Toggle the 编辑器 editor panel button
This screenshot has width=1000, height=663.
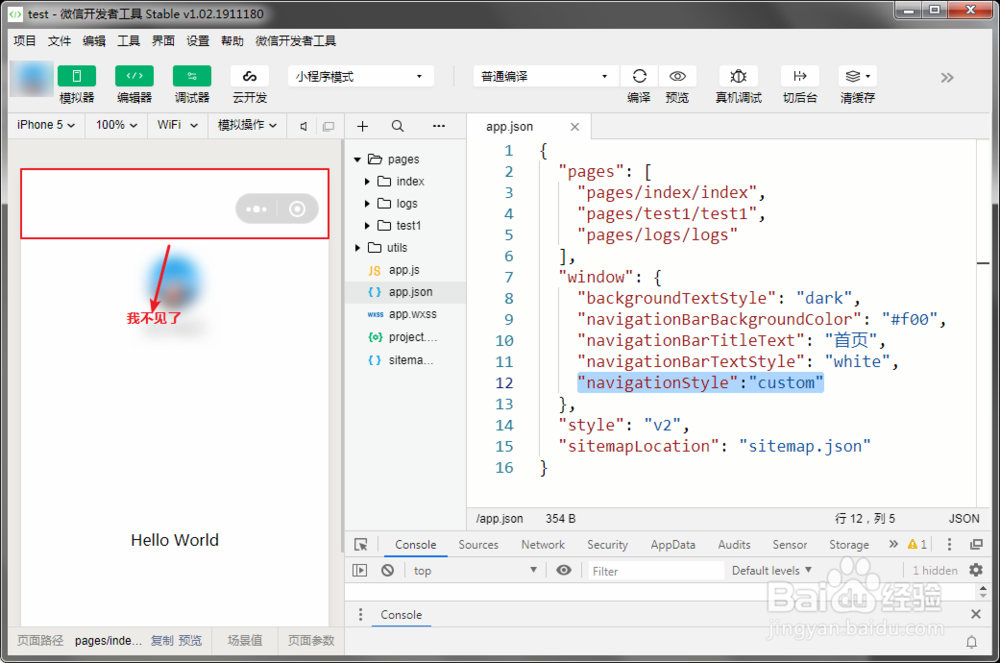(134, 76)
